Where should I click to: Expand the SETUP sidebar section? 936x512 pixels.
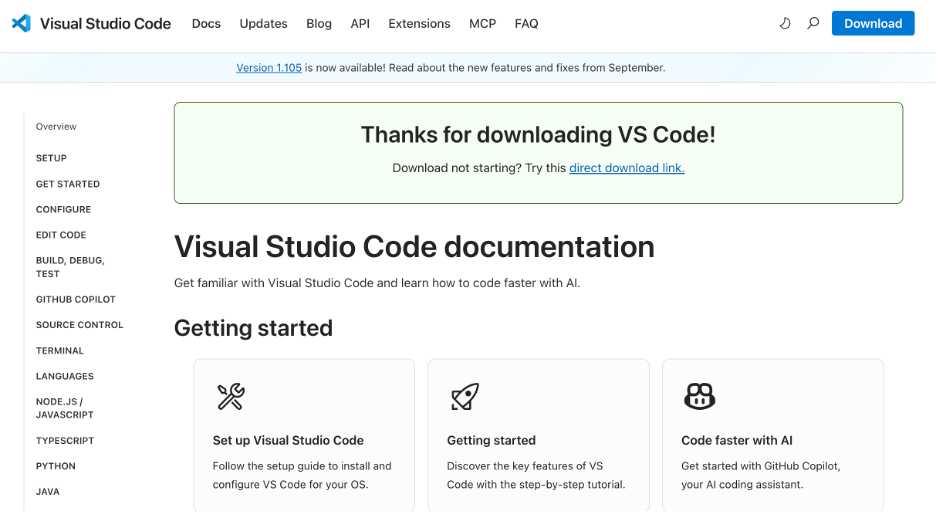[51, 158]
